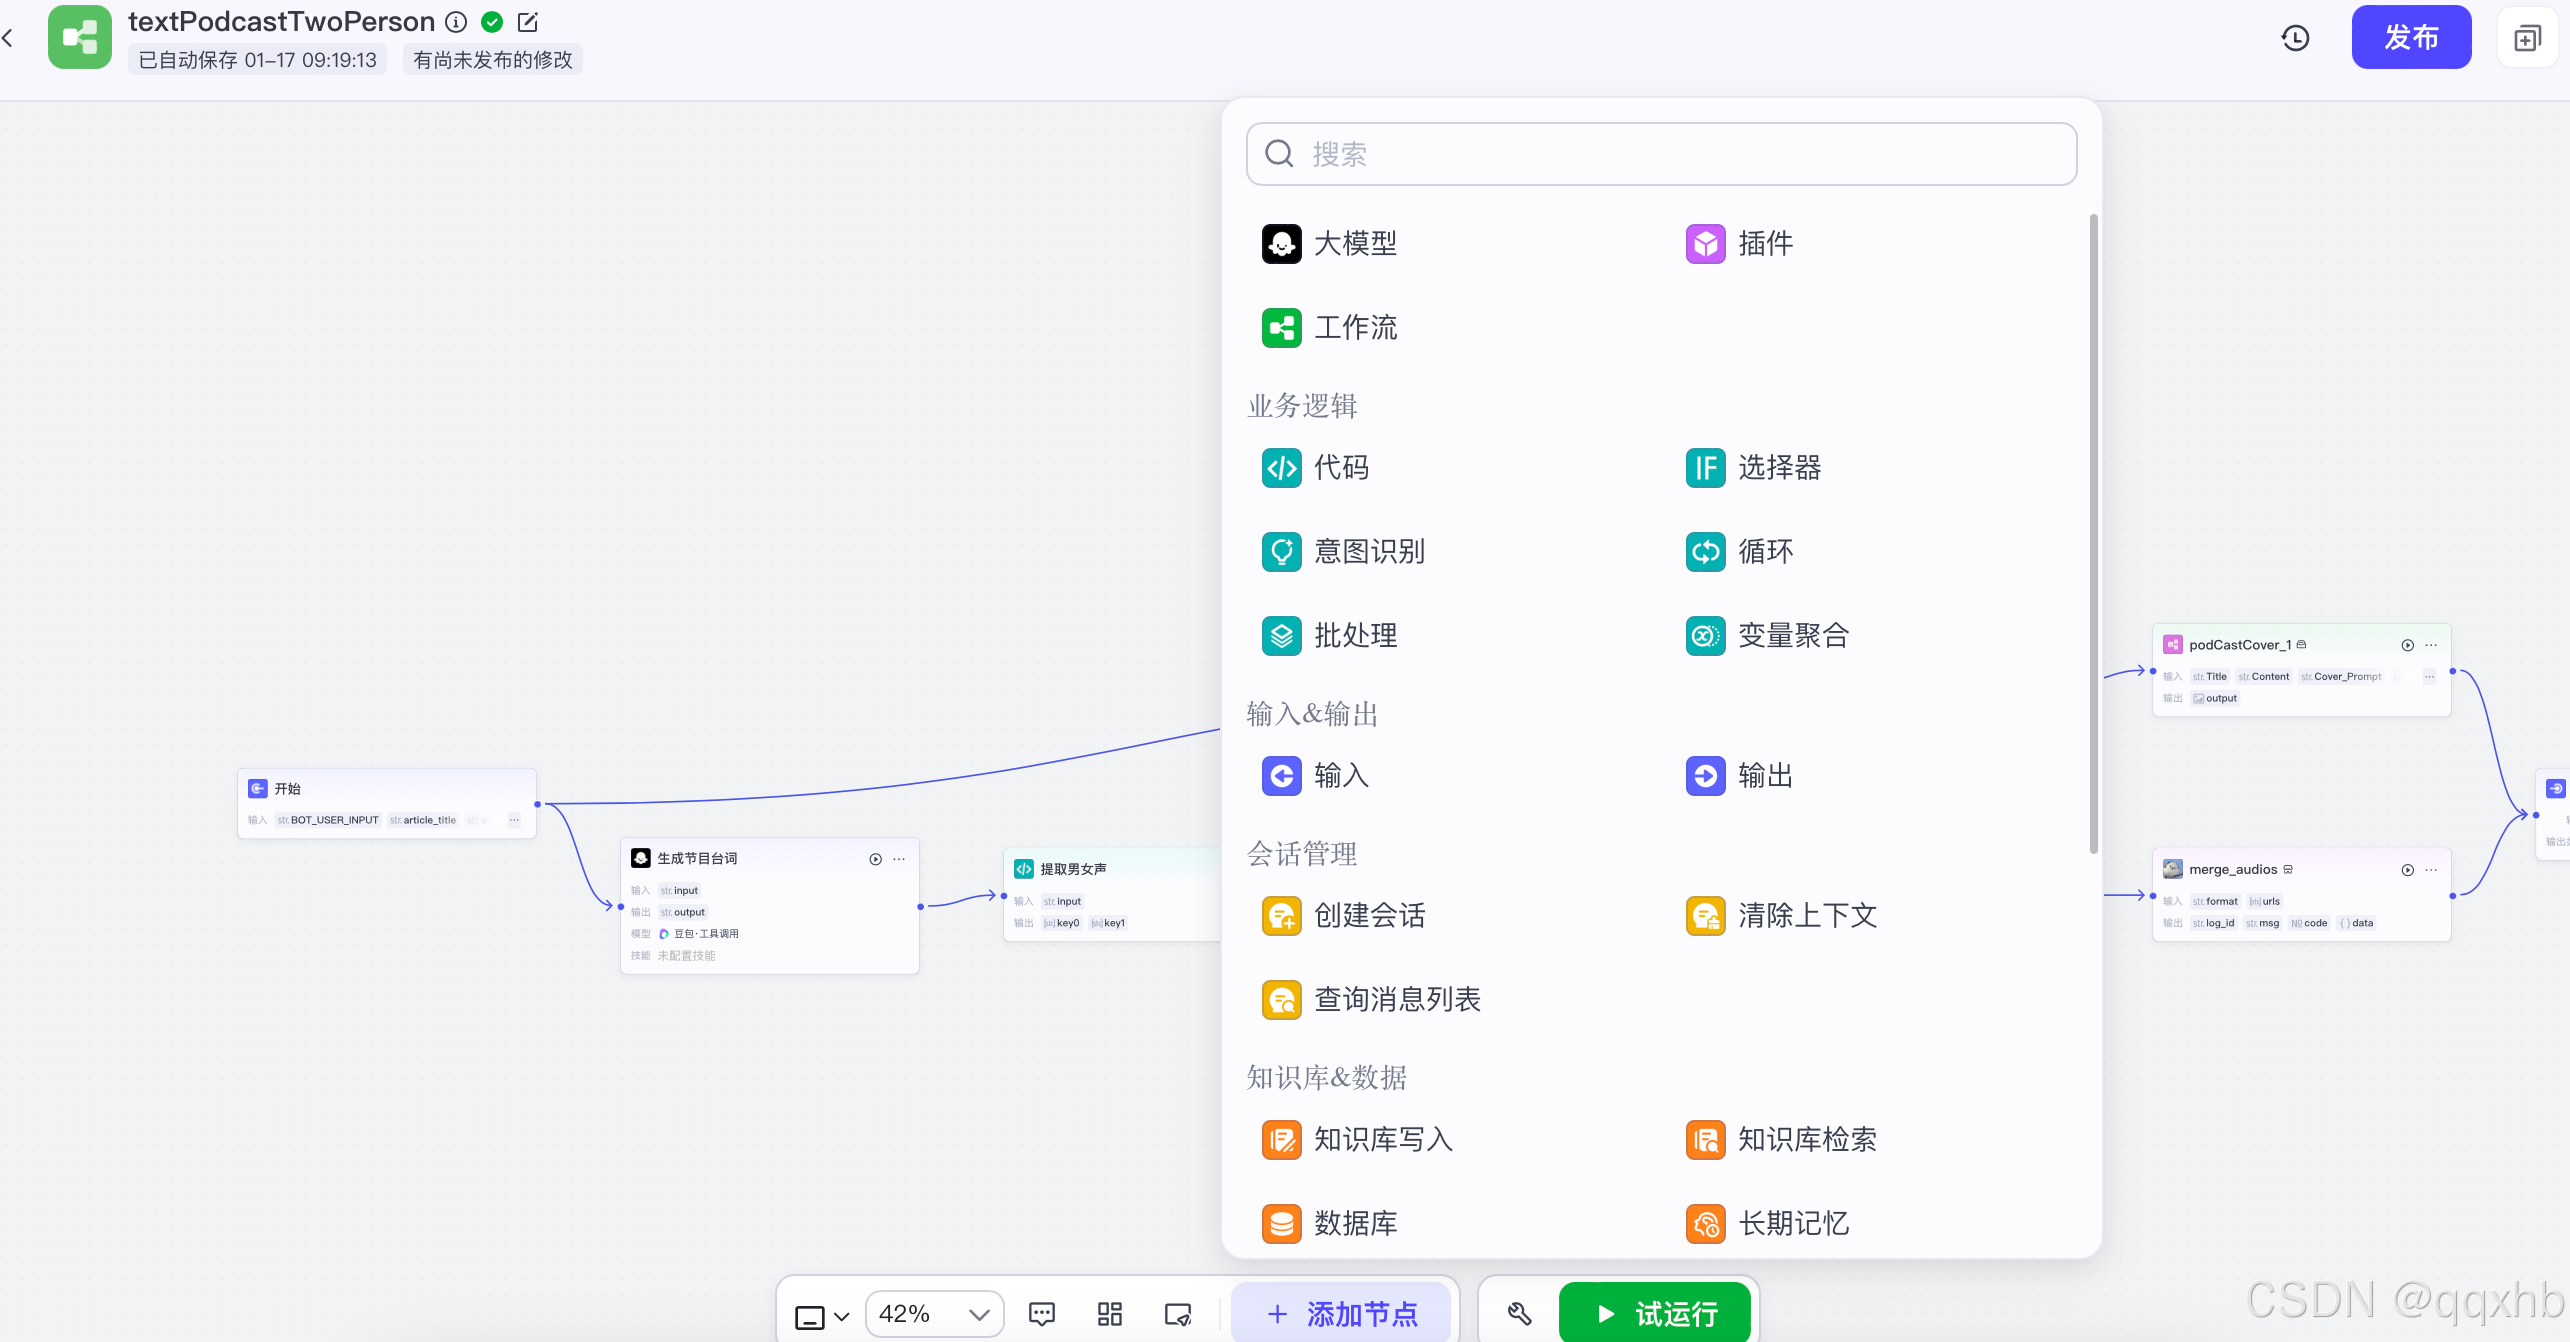Click the 搜索 search input field

click(x=1661, y=154)
